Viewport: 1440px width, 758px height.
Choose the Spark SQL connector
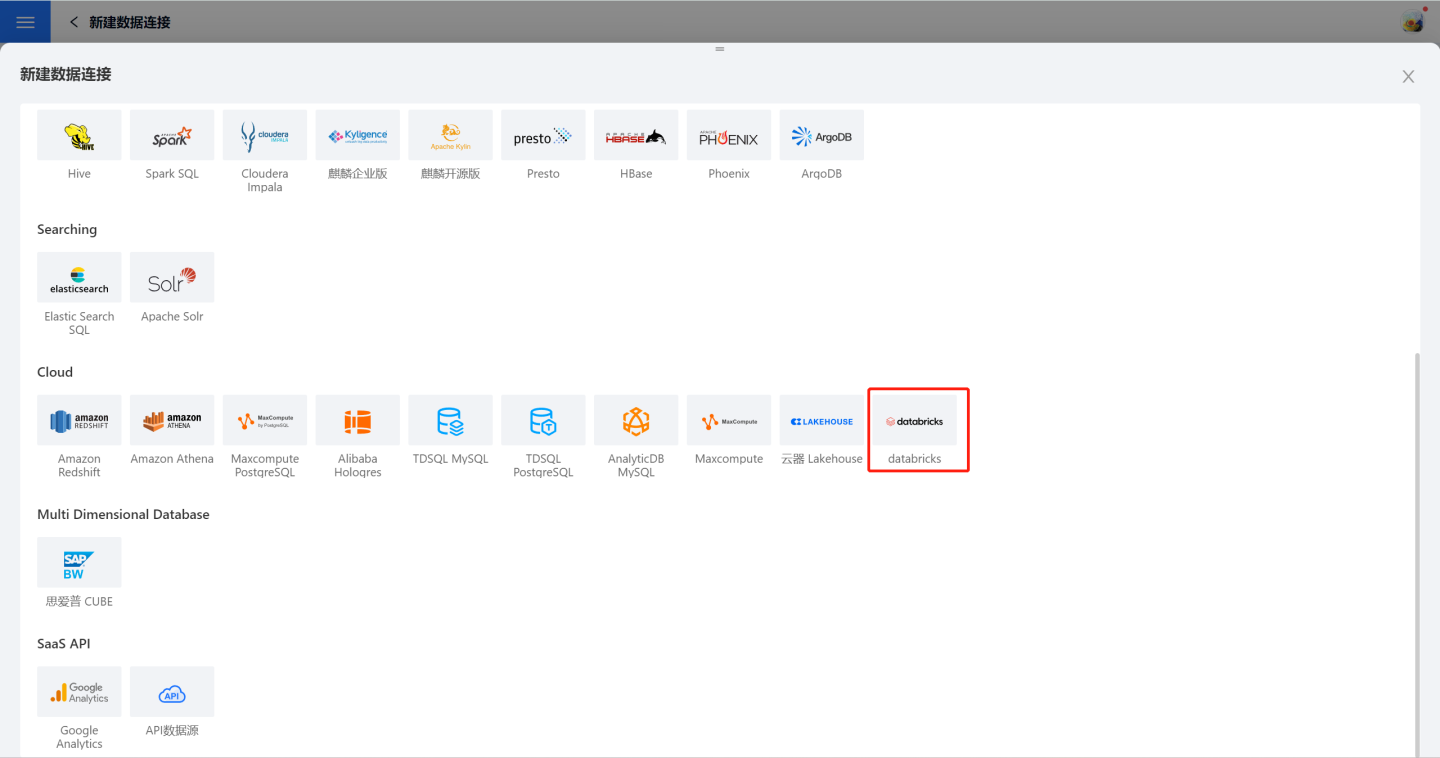[172, 136]
